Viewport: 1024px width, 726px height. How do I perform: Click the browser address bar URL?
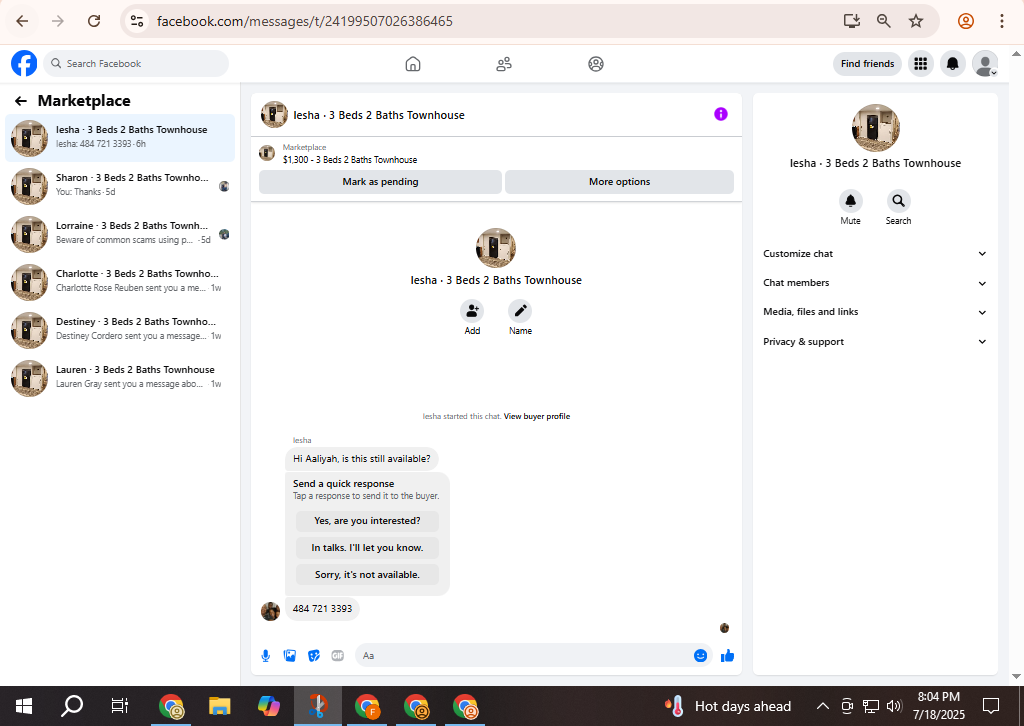[x=305, y=21]
